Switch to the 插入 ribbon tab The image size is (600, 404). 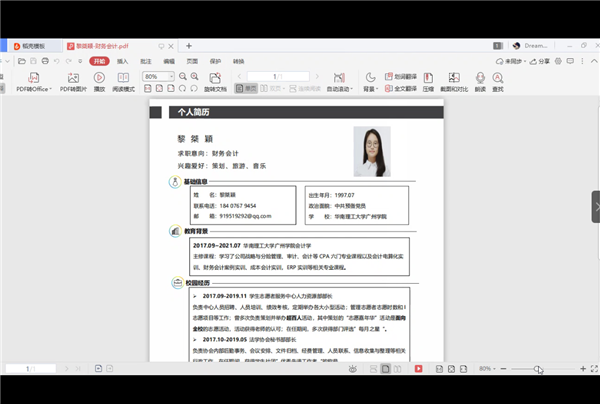point(122,61)
